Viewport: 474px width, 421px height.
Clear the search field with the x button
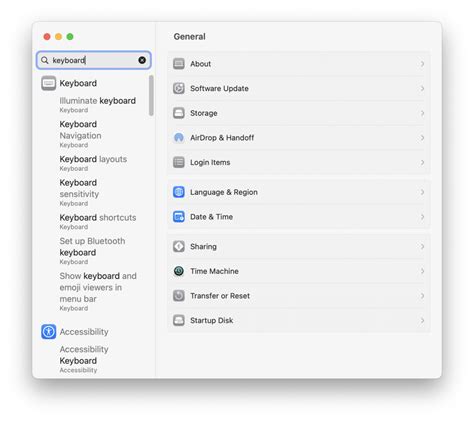(x=142, y=60)
